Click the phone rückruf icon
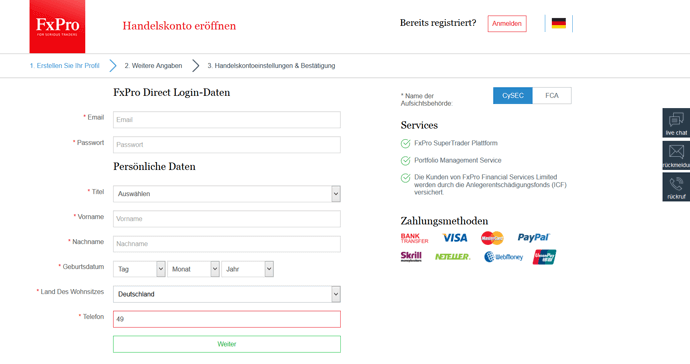The width and height of the screenshot is (690, 364). 676,187
